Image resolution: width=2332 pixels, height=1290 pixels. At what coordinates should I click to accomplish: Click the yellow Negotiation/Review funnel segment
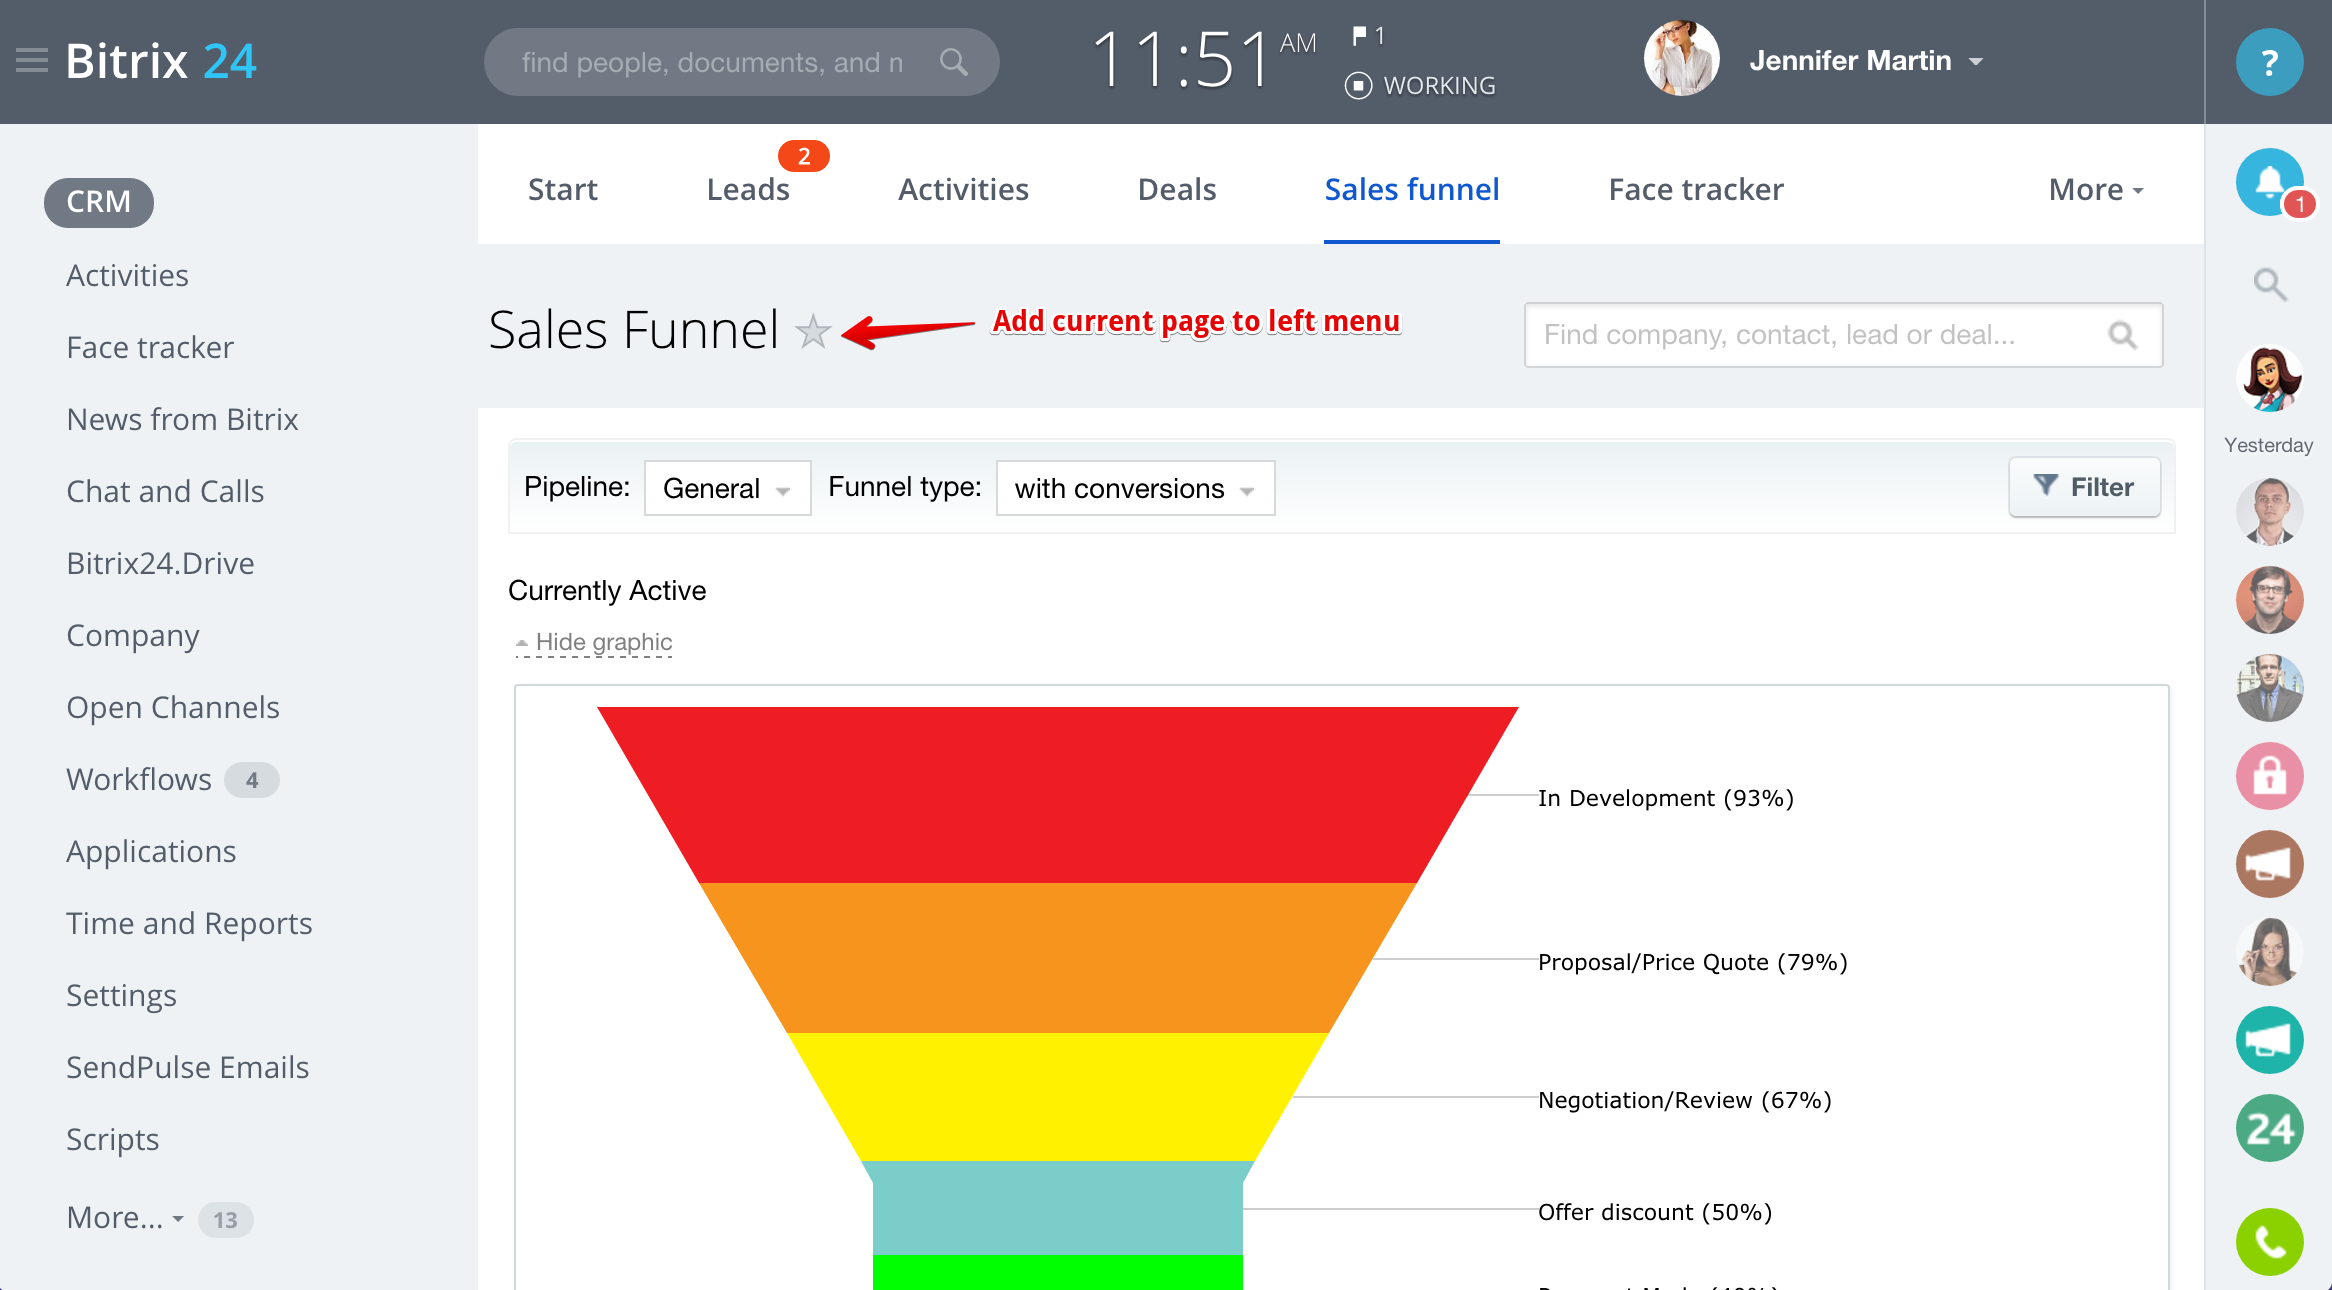pos(1058,1097)
